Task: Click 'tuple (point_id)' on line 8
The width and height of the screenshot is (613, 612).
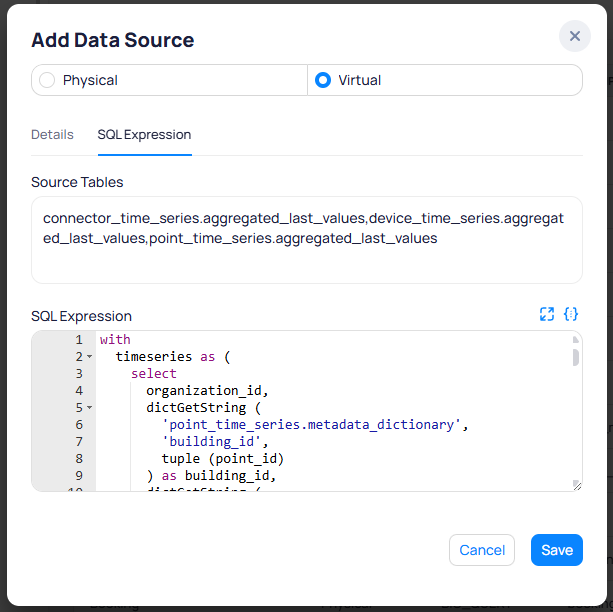Action: pos(222,458)
